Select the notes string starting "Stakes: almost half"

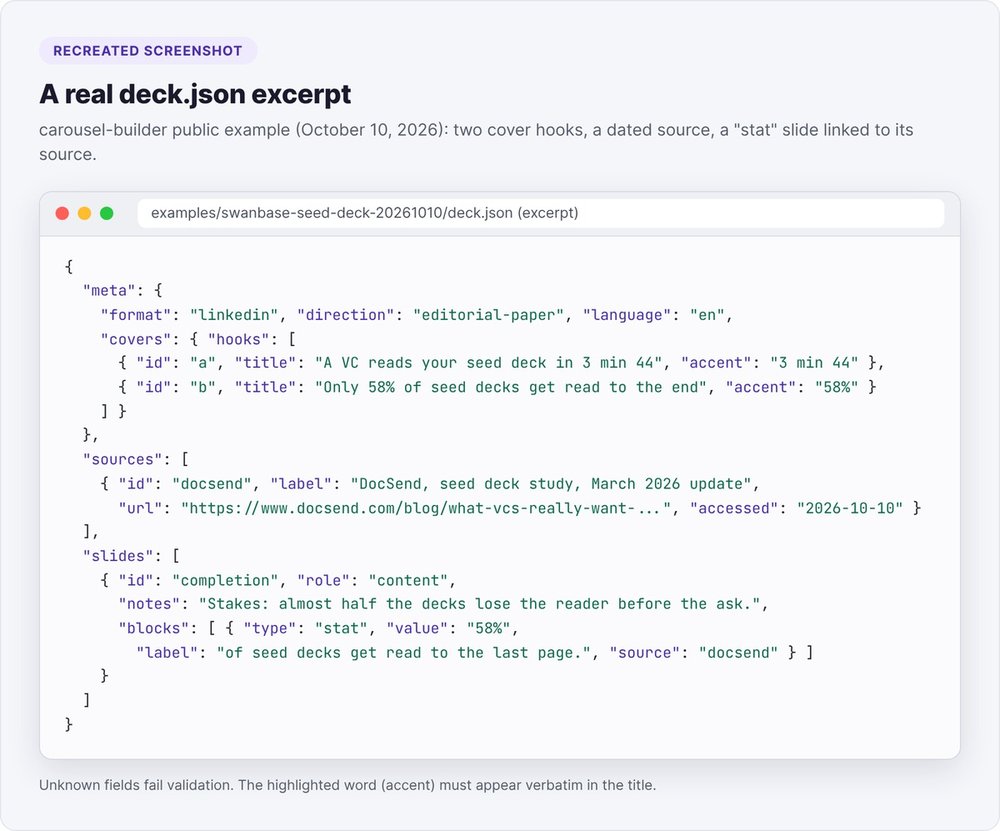[x=480, y=604]
